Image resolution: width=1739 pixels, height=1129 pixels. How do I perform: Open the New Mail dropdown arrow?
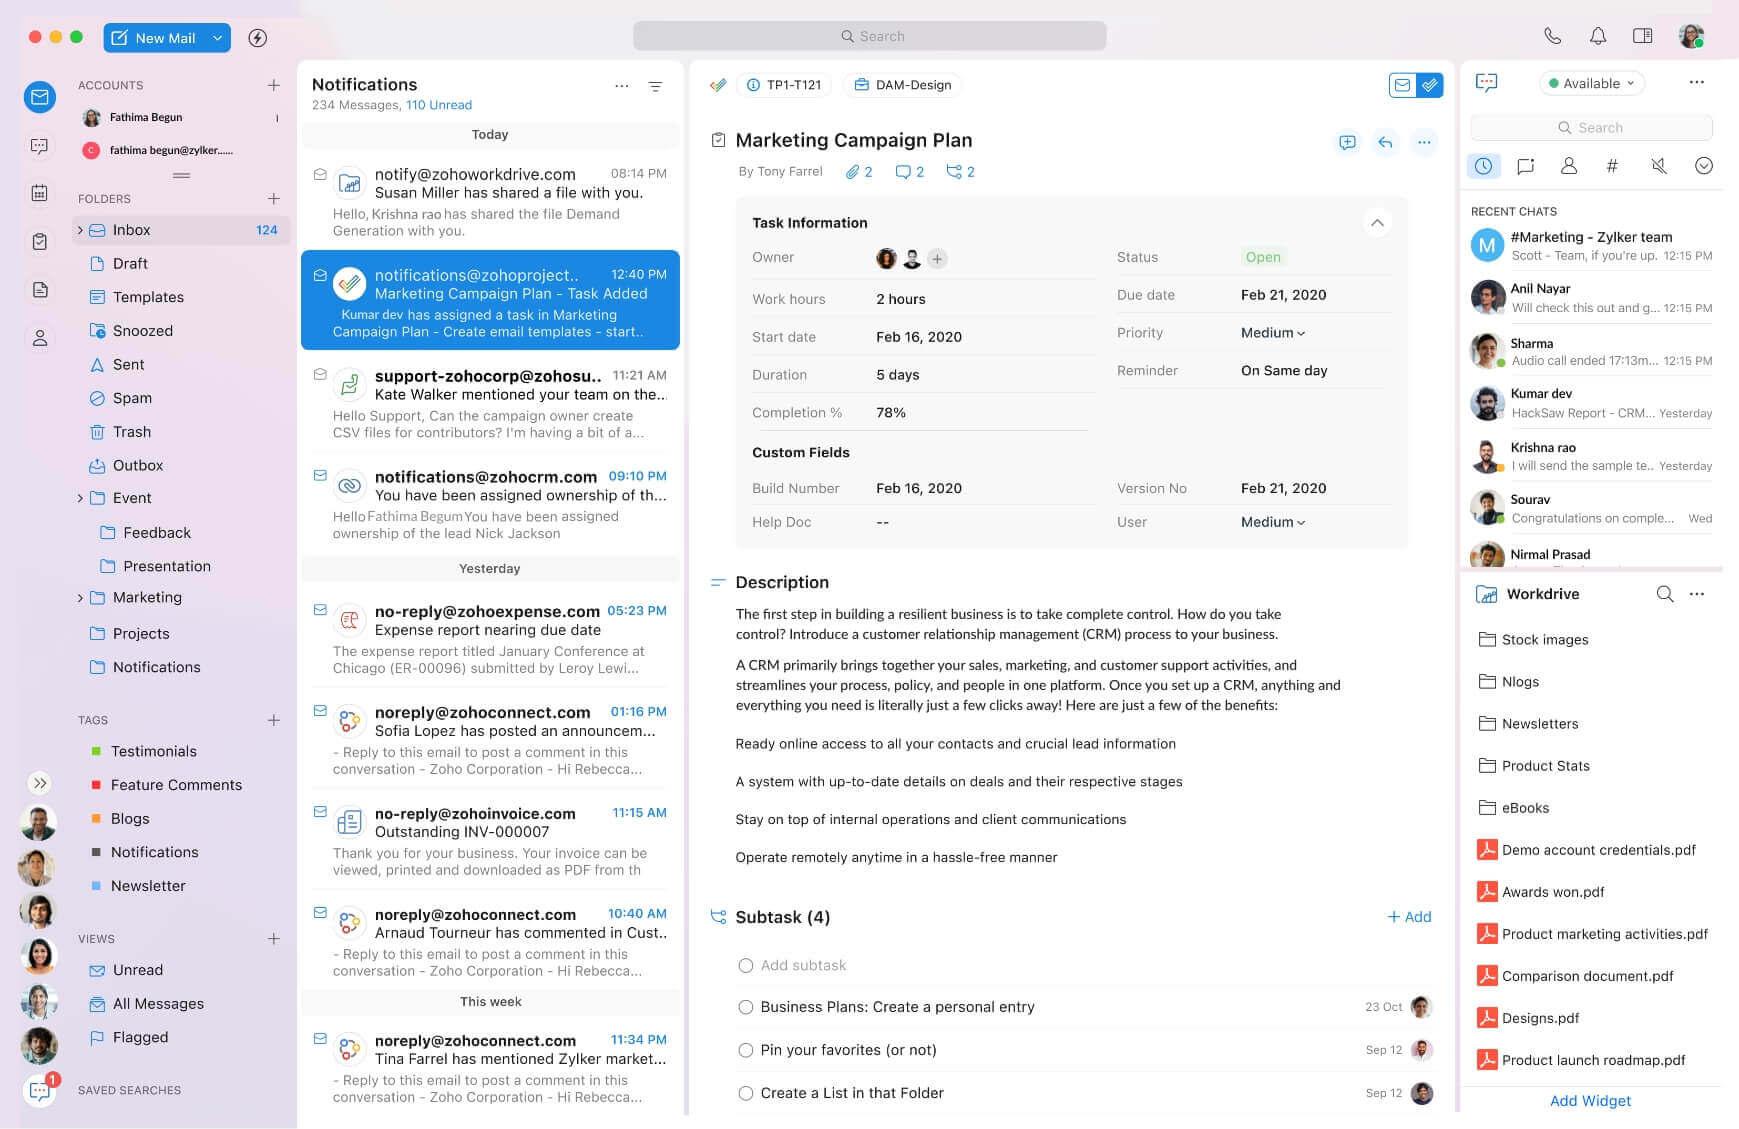[x=217, y=38]
